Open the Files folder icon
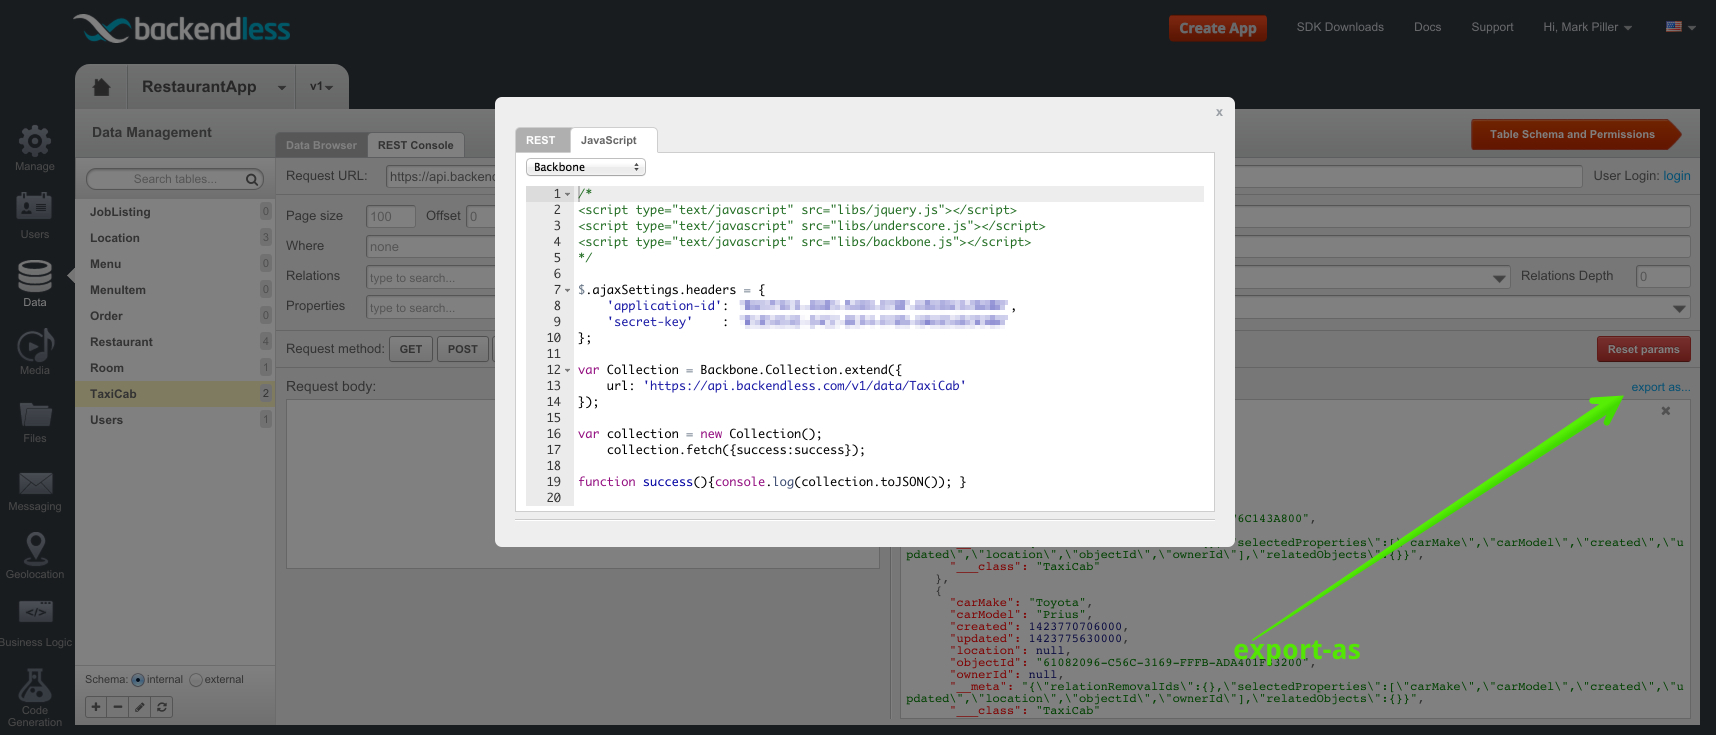Viewport: 1716px width, 735px height. (x=34, y=414)
